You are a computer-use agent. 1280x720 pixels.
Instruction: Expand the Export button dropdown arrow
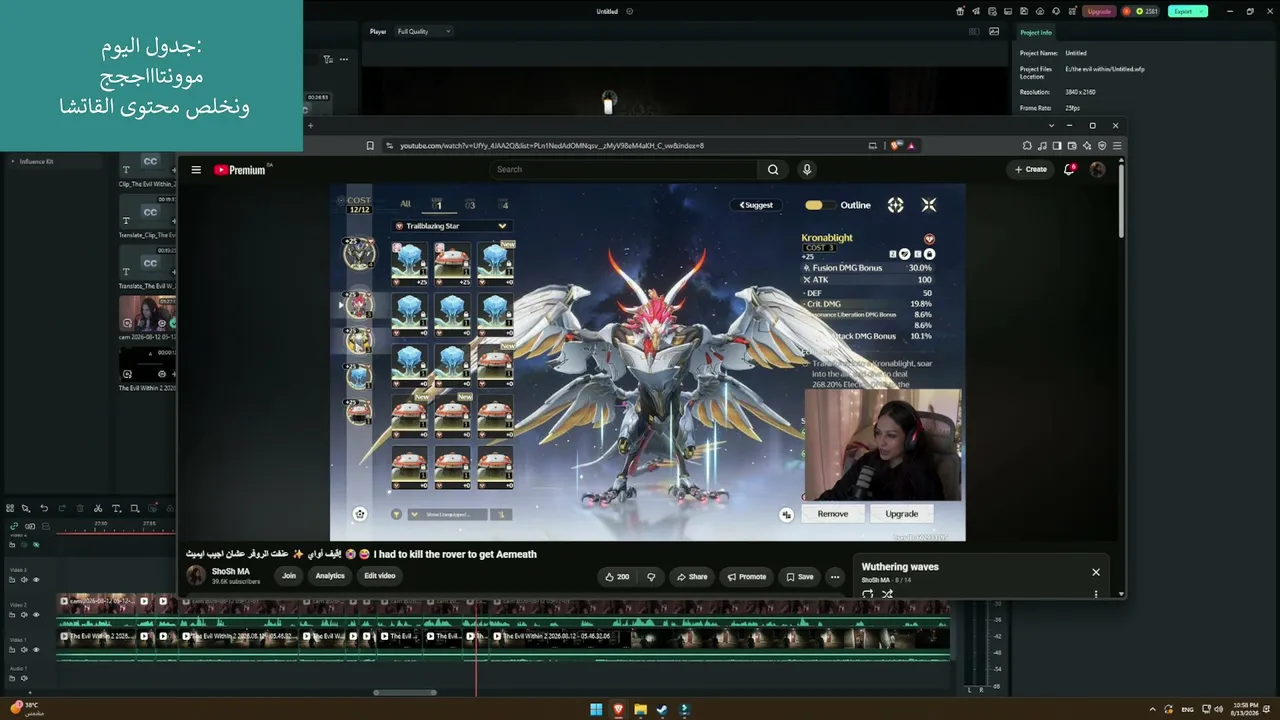(x=1201, y=11)
